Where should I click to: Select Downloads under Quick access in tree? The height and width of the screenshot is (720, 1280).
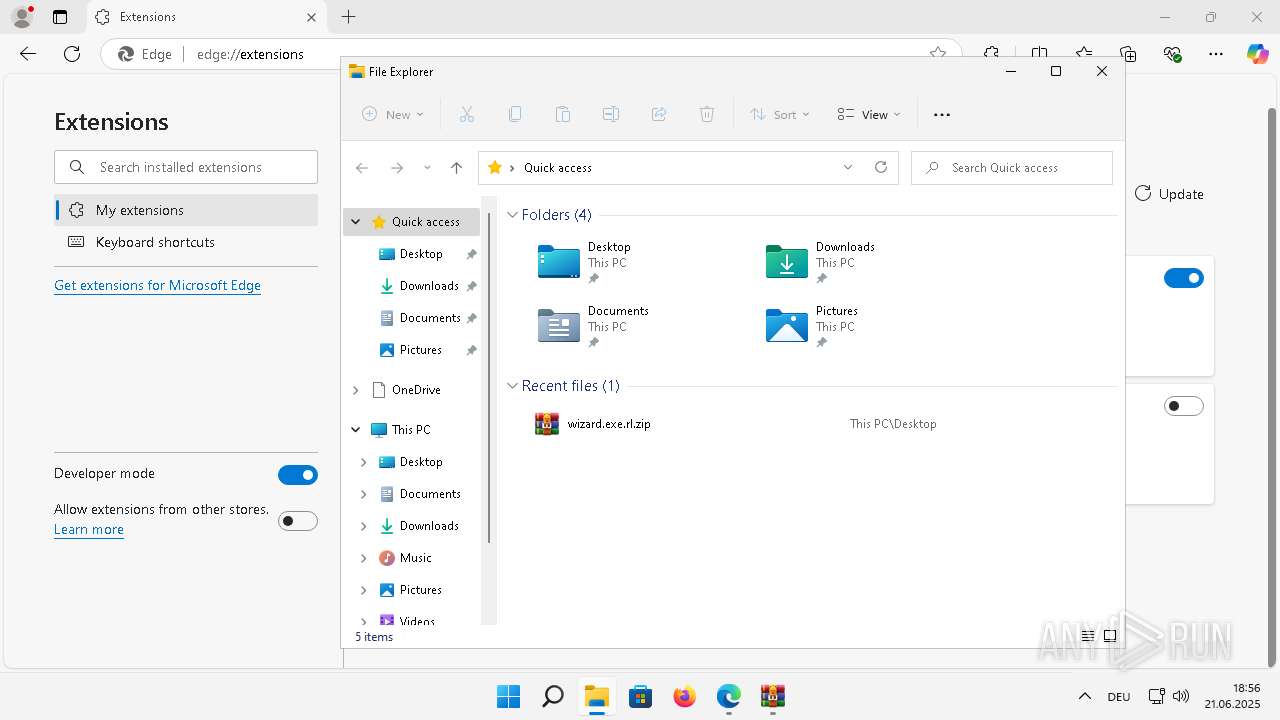point(429,286)
